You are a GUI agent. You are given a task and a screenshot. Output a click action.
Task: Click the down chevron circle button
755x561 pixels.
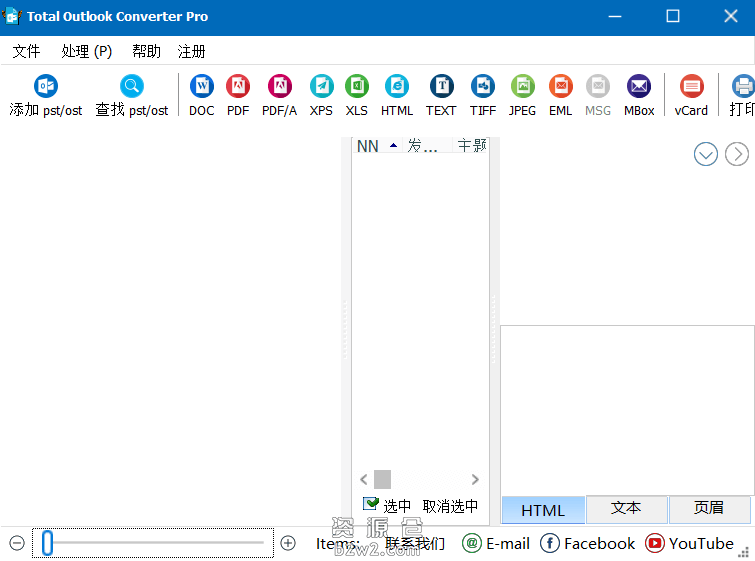pos(706,154)
